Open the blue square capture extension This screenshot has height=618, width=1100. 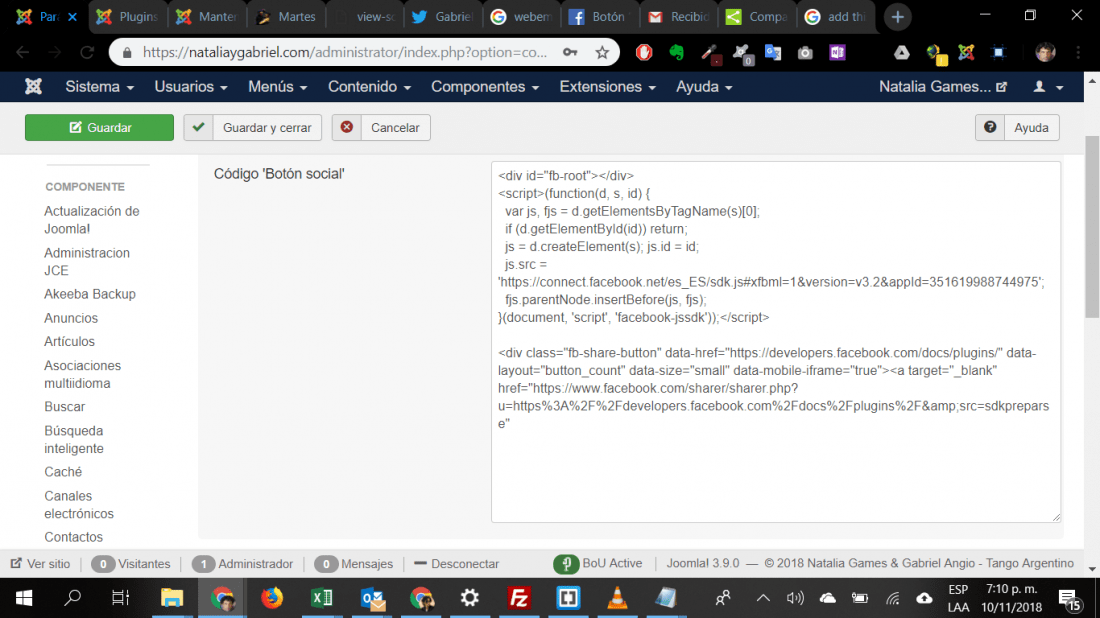coord(999,53)
